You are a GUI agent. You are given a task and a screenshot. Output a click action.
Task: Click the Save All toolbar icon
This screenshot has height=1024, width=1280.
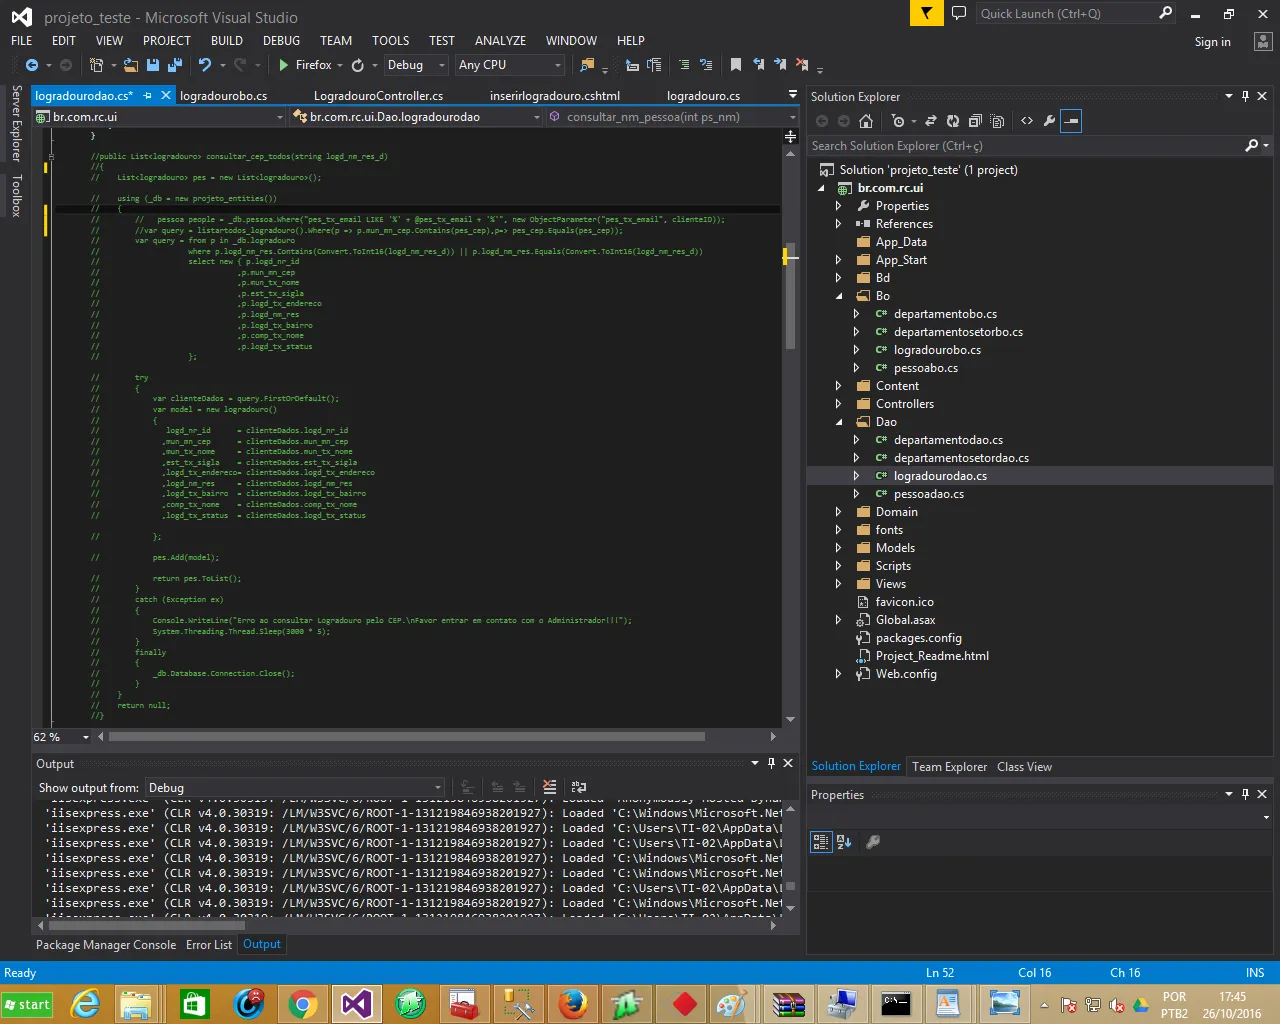click(174, 65)
